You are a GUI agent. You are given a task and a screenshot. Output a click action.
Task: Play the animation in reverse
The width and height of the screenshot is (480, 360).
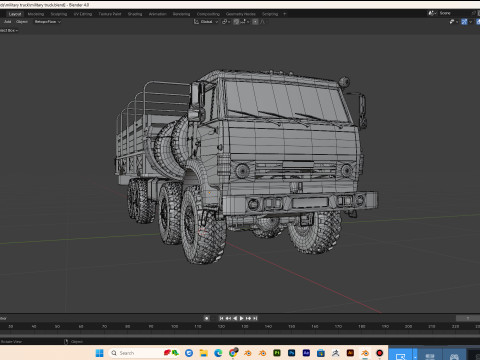click(235, 318)
